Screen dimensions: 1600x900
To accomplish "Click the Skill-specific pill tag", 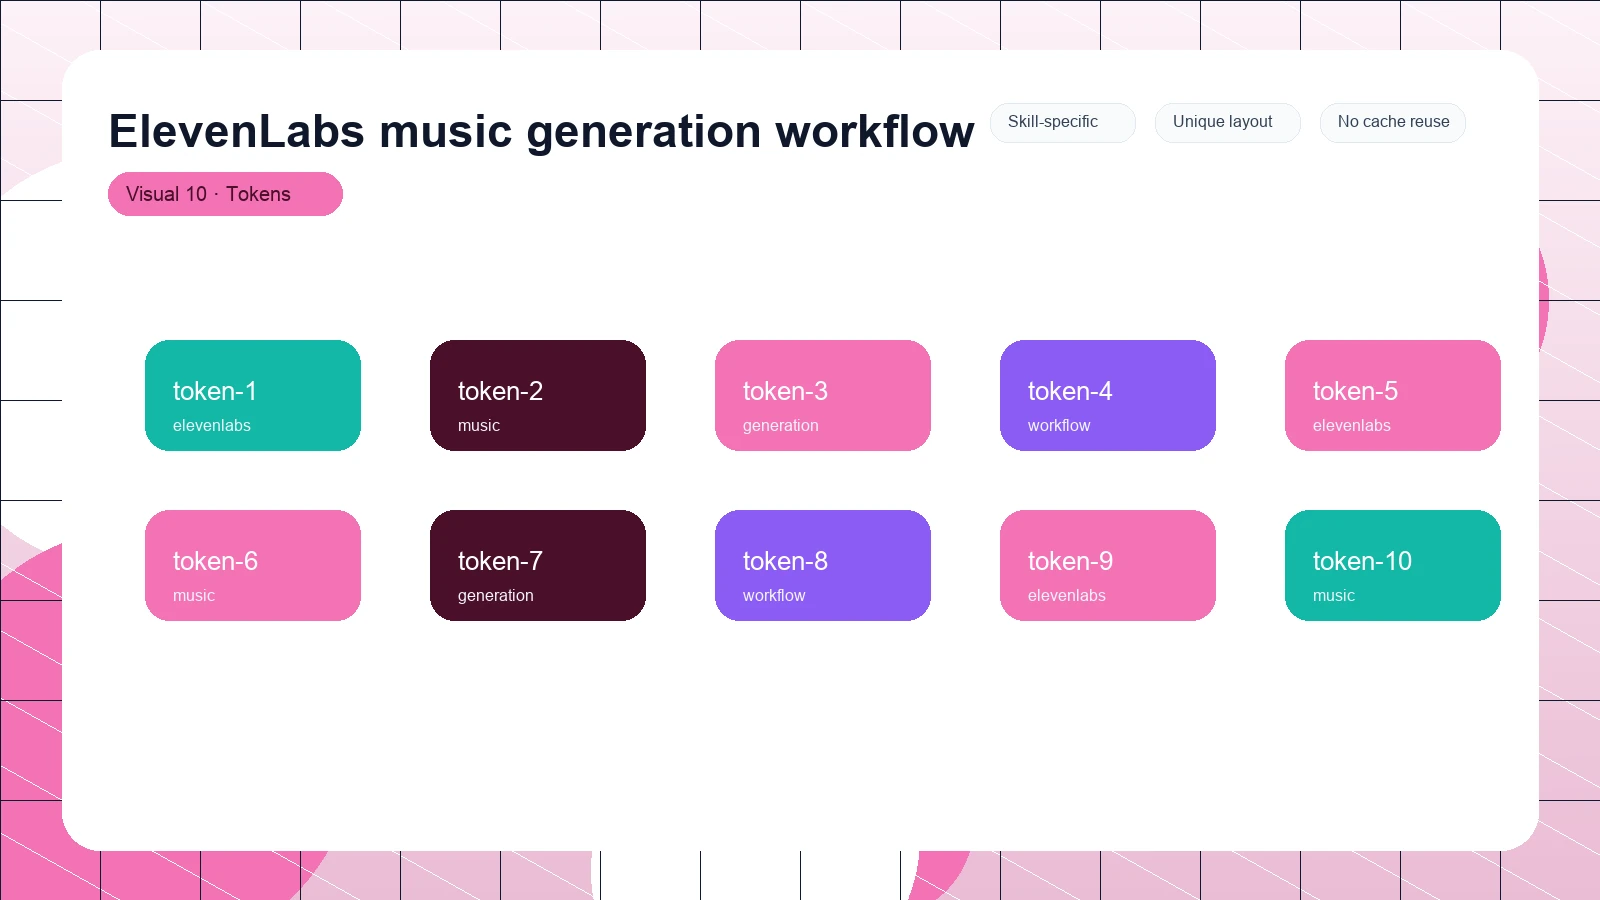I will (x=1062, y=122).
